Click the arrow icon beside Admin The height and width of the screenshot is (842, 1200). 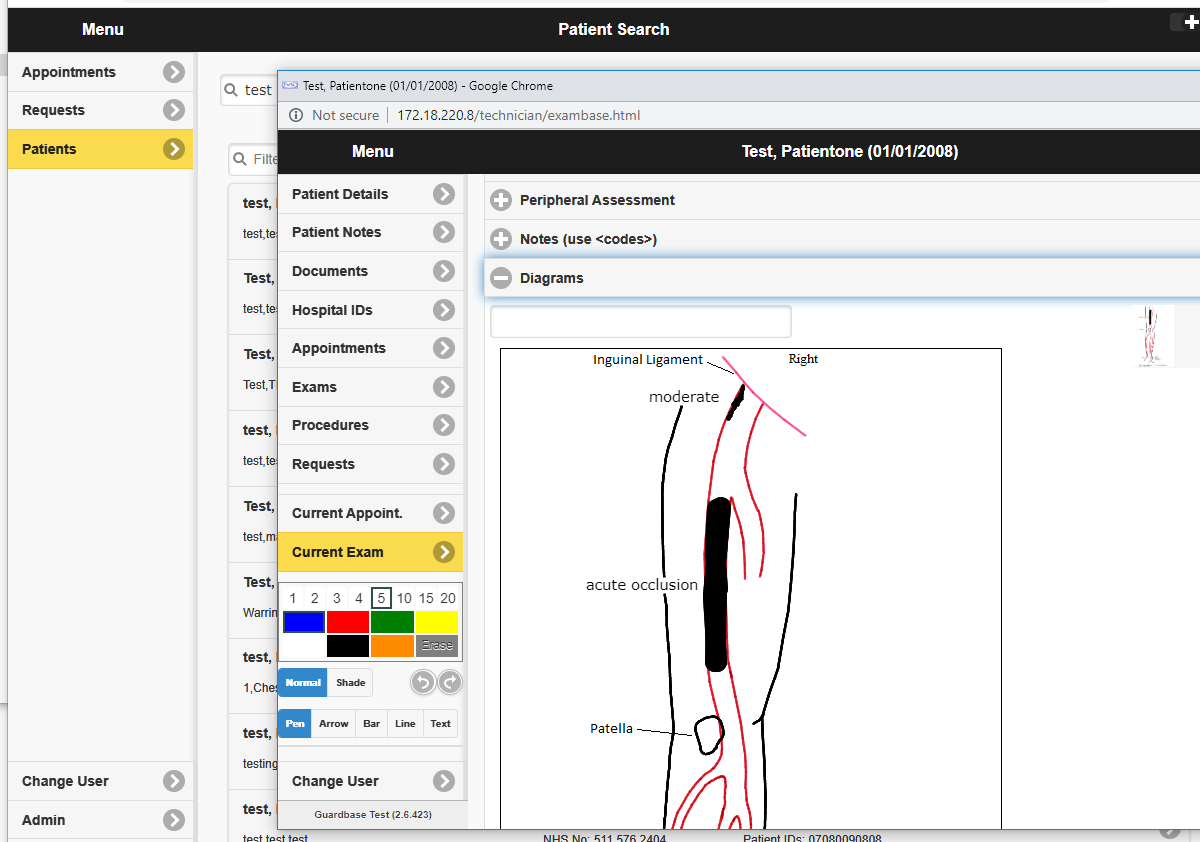(174, 820)
